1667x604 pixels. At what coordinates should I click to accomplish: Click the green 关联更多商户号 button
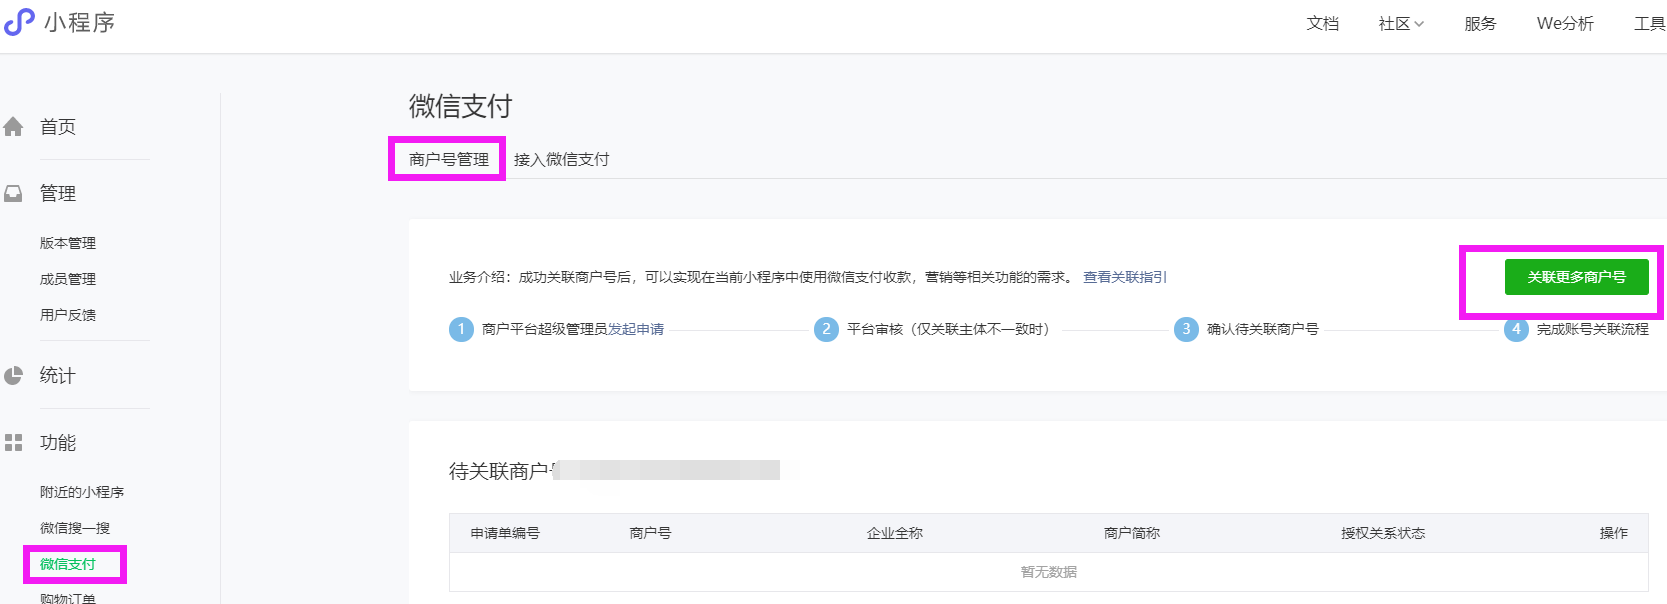click(1576, 277)
